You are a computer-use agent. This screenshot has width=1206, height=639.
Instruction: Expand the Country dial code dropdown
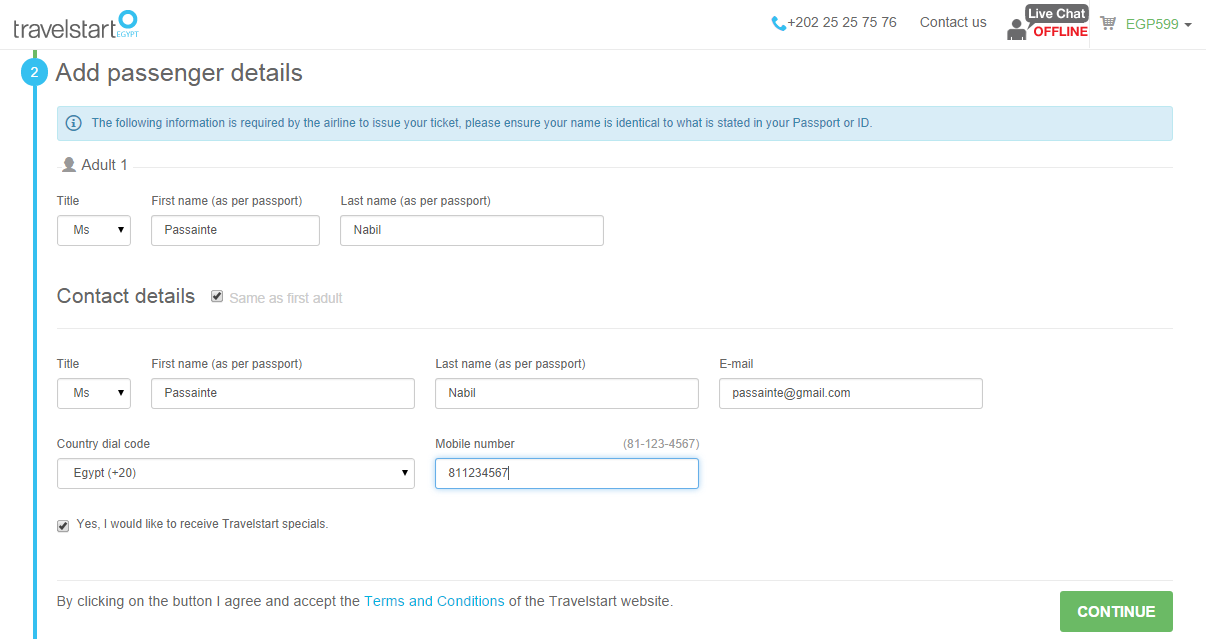(x=236, y=473)
